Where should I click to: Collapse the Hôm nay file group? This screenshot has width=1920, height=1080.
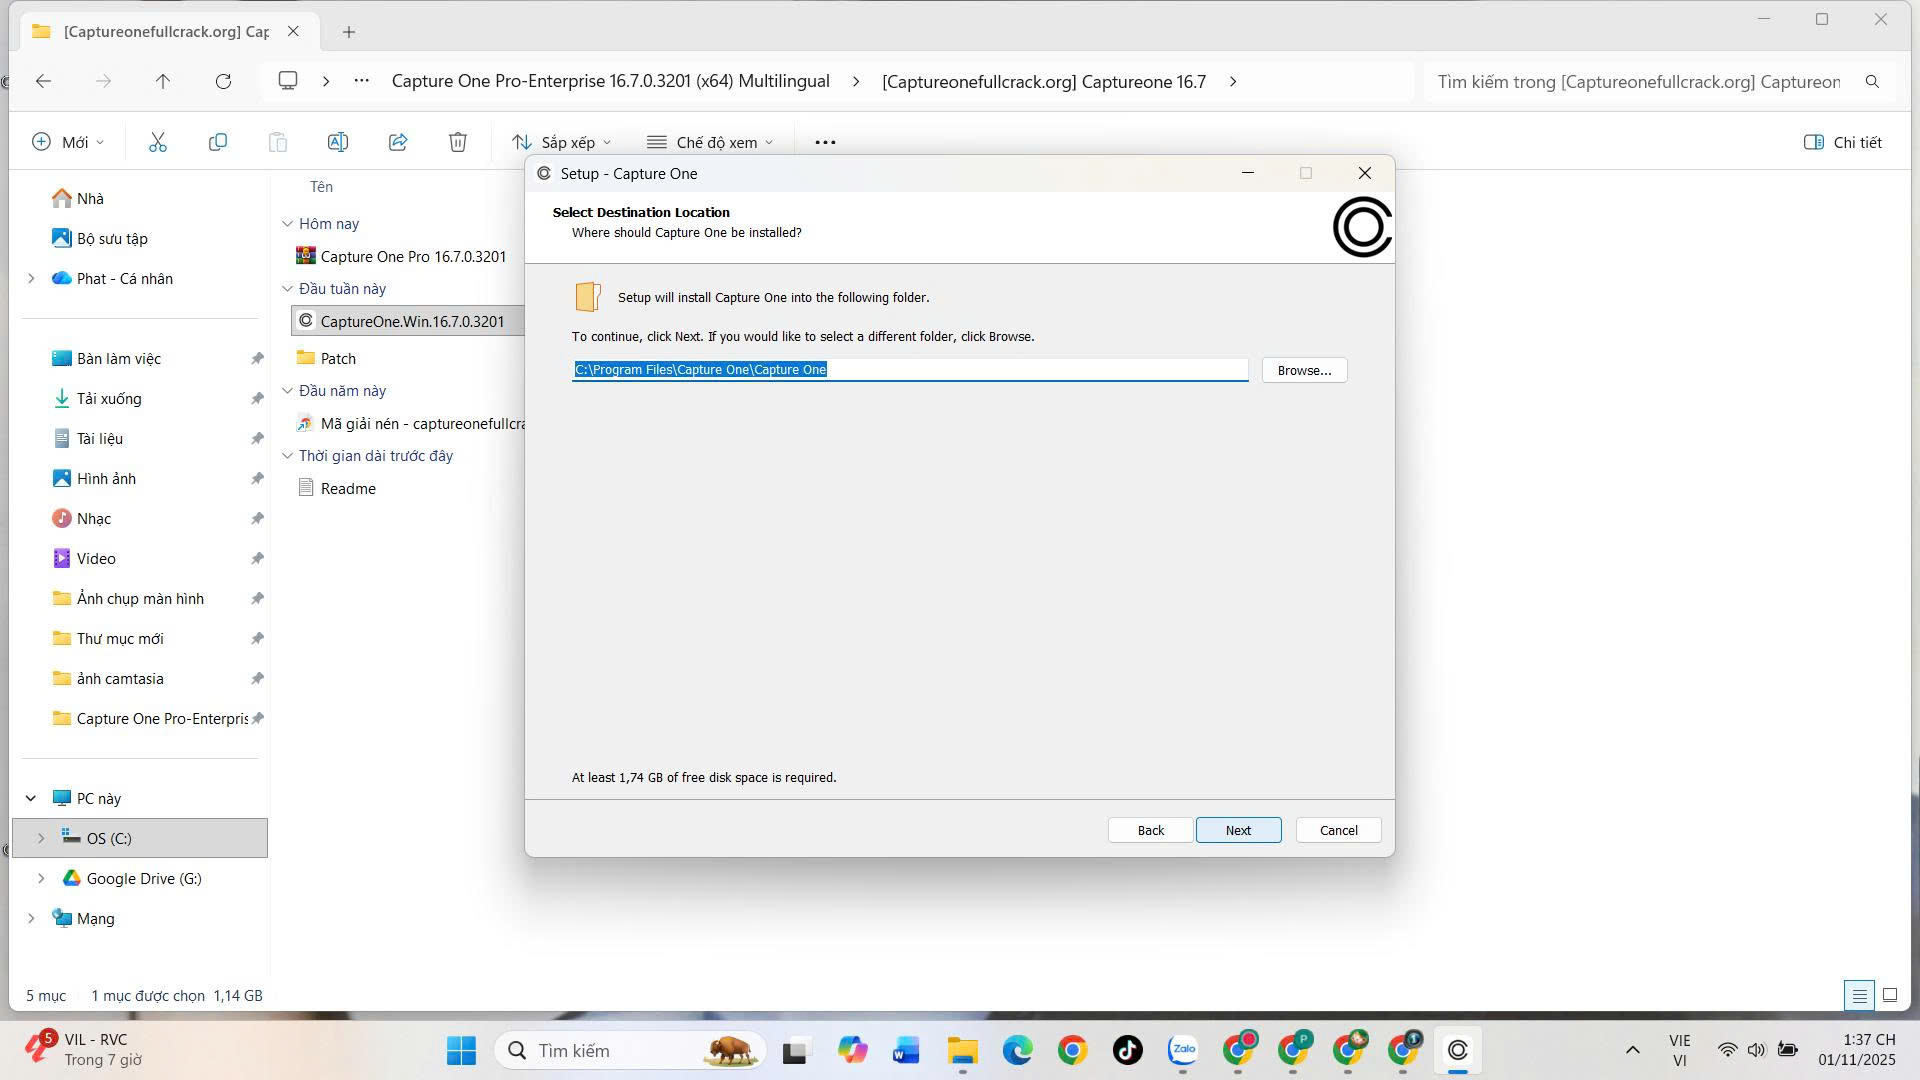pos(288,224)
